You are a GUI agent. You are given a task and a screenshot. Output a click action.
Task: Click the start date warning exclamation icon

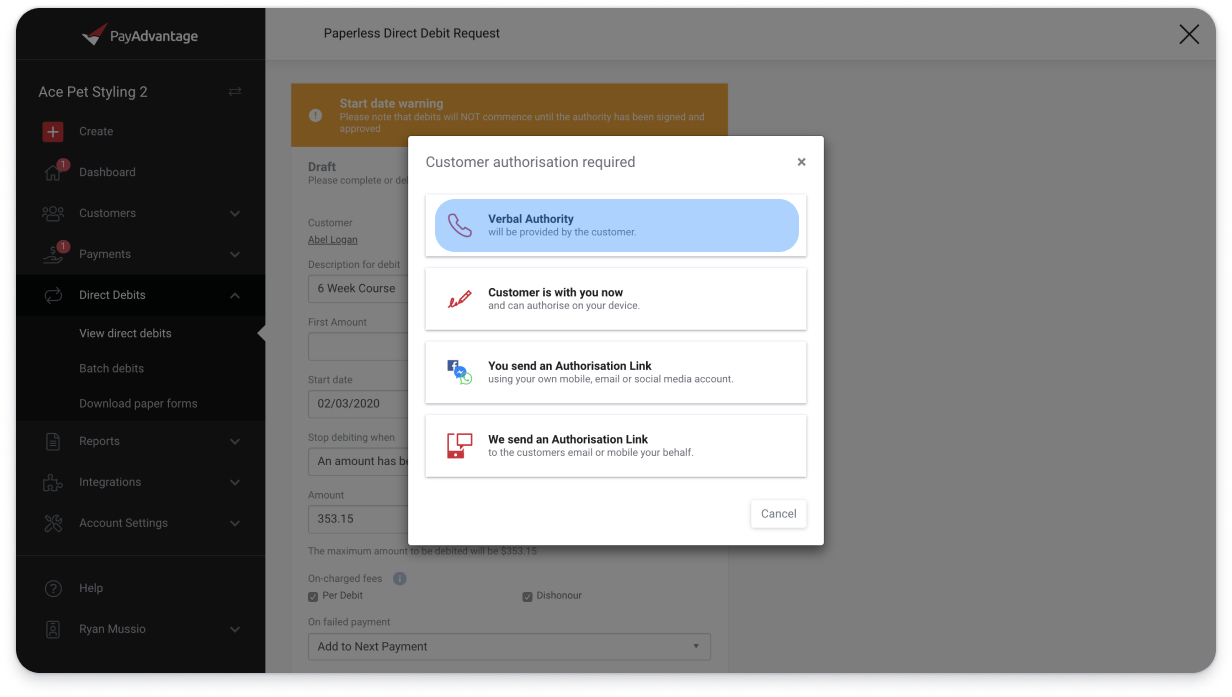316,115
